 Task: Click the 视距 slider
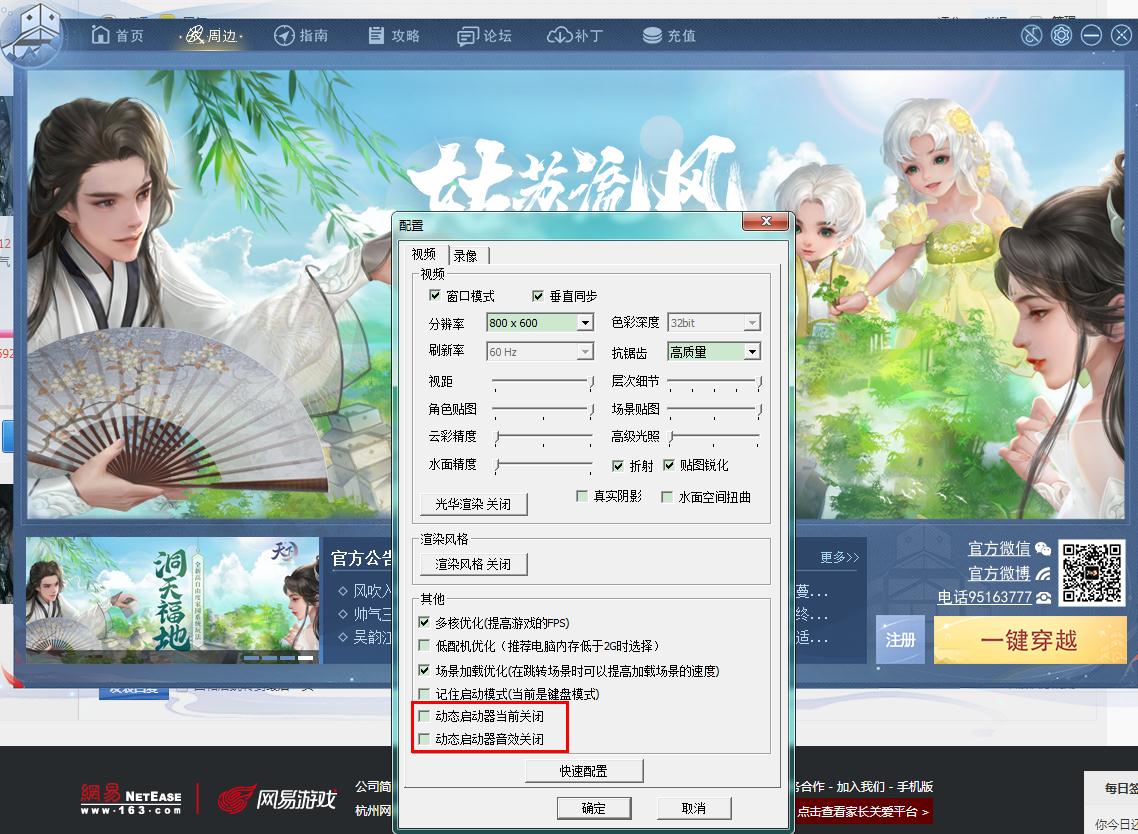coord(543,381)
